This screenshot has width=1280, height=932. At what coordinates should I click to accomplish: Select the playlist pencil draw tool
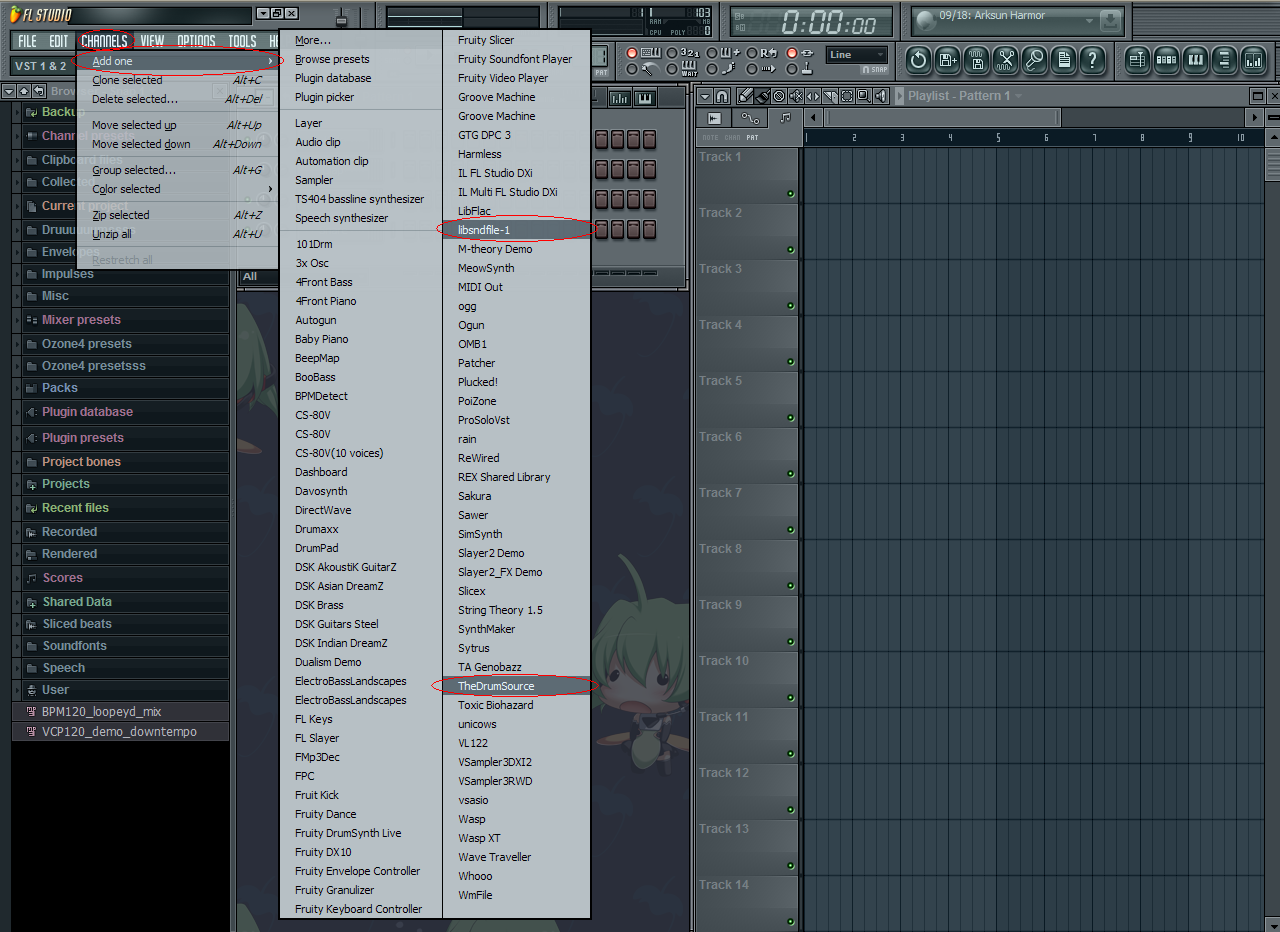745,96
